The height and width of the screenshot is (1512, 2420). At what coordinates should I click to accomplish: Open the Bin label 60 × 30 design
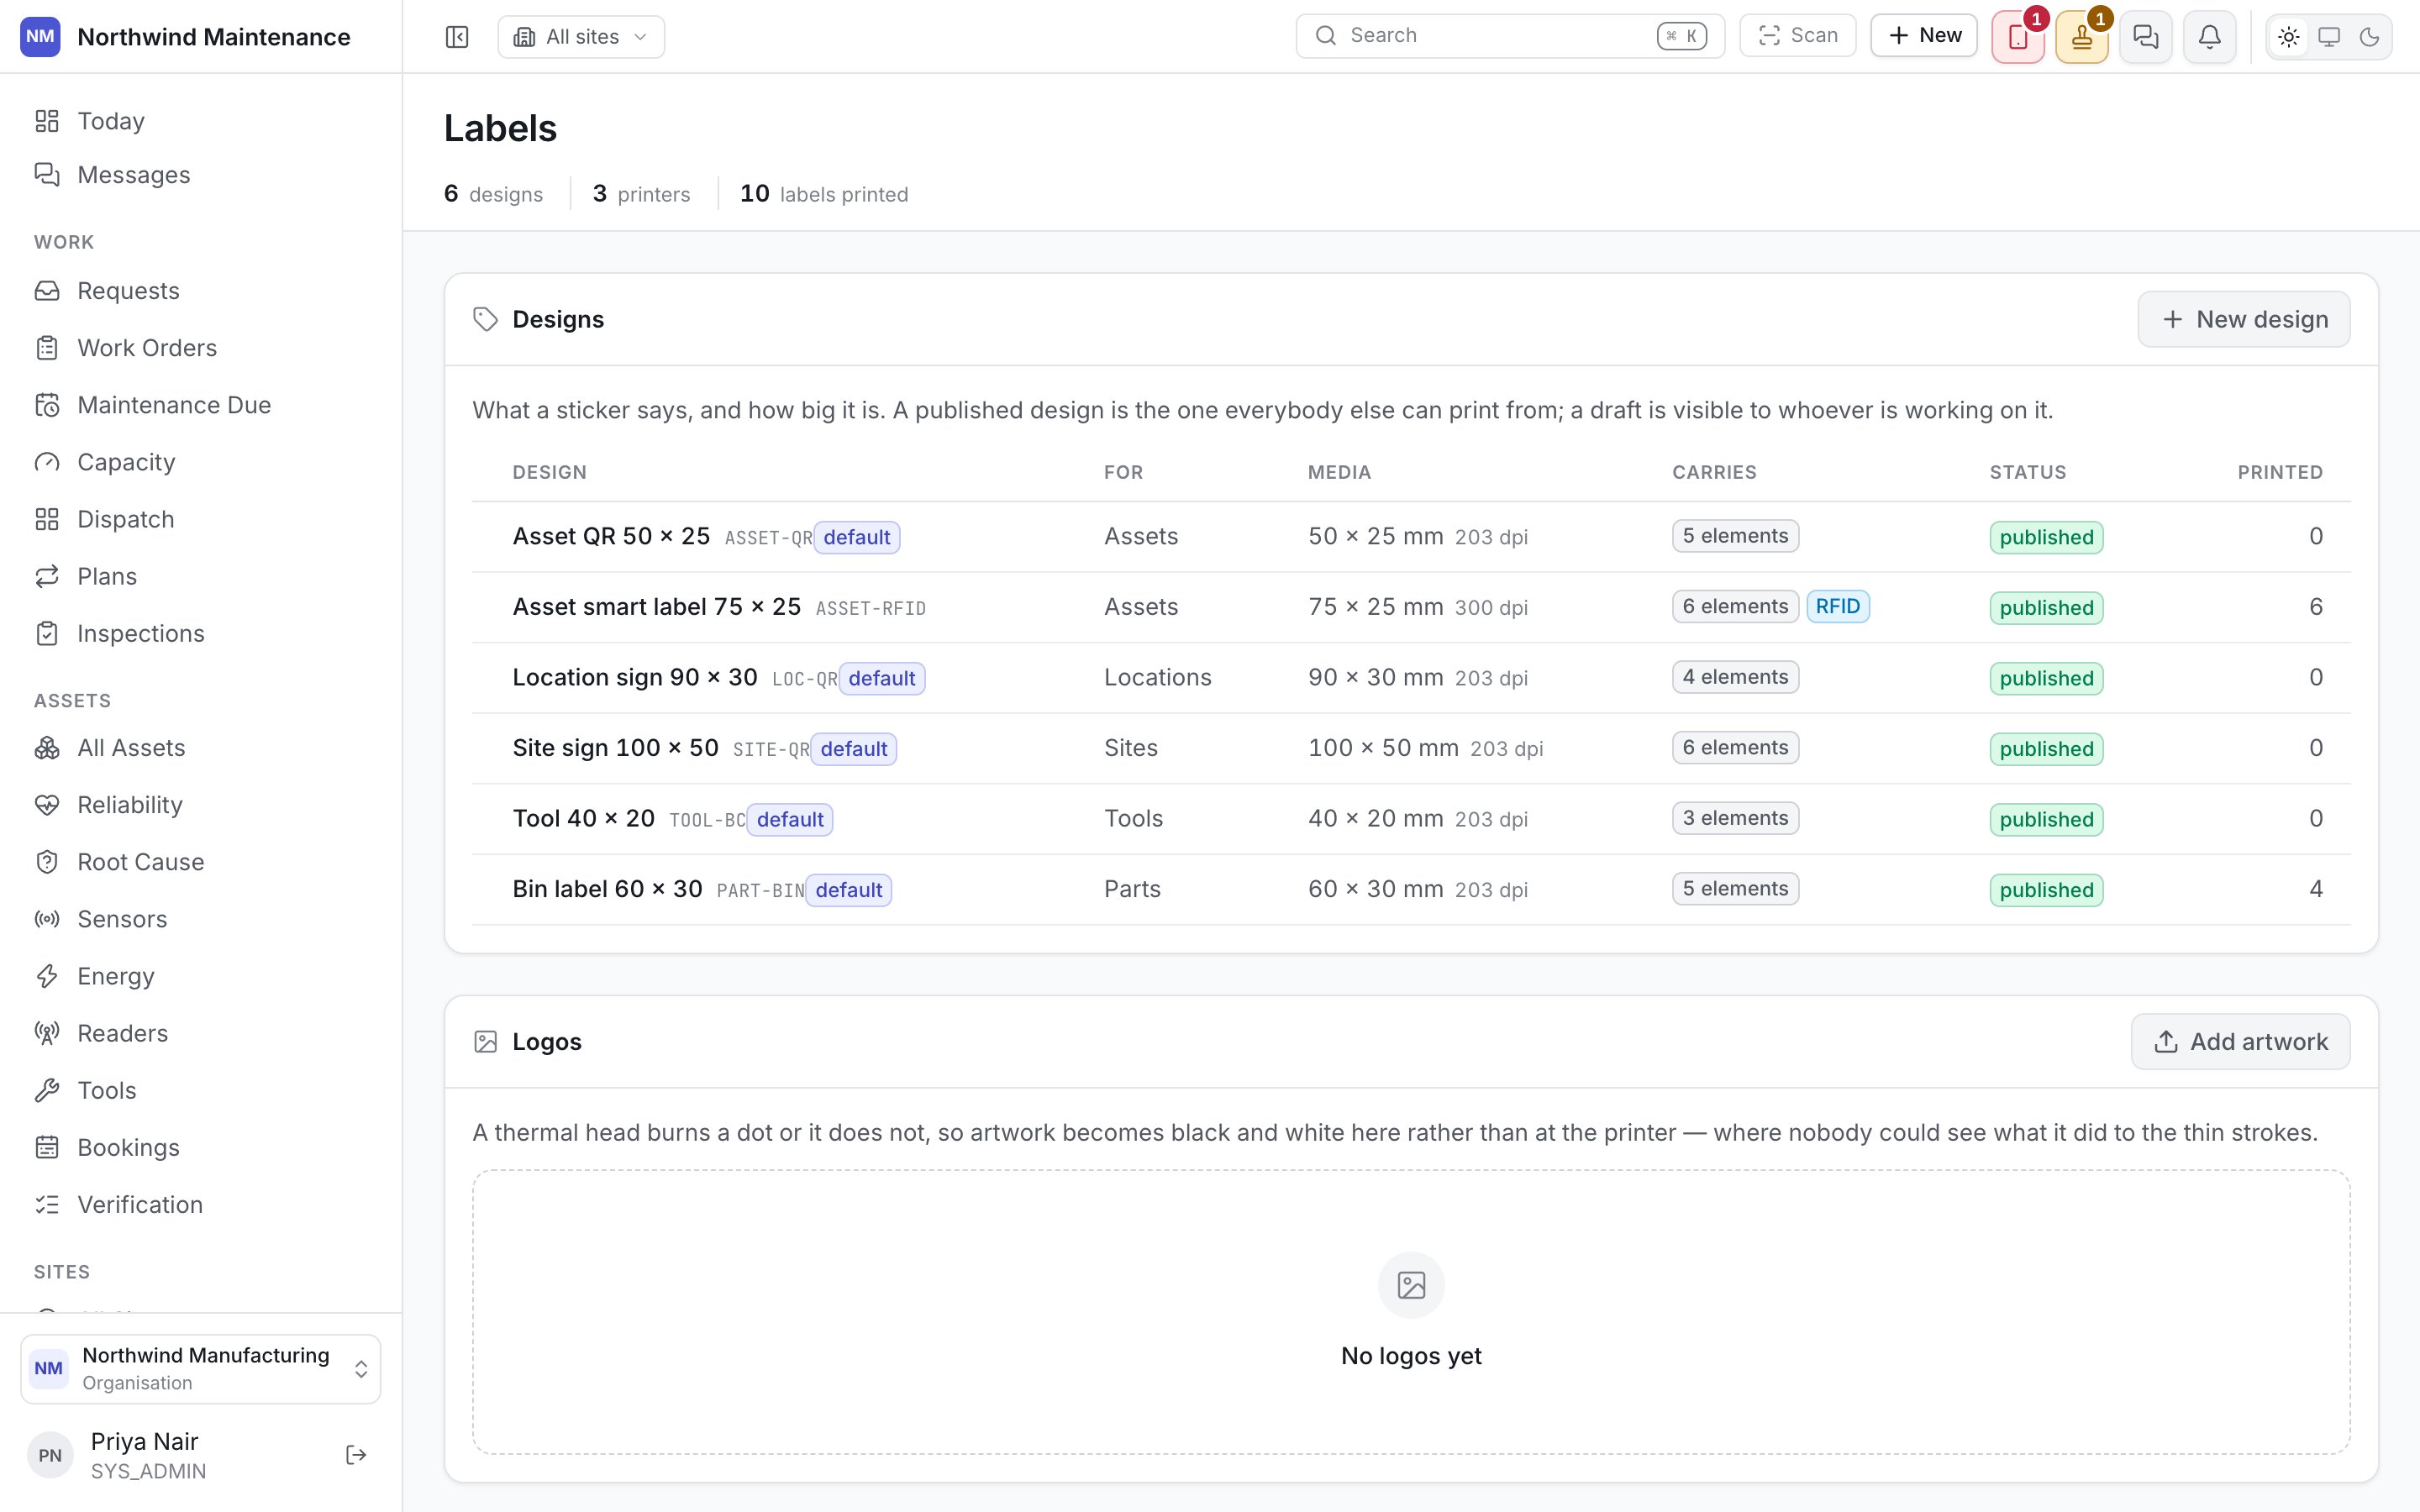[x=608, y=889]
